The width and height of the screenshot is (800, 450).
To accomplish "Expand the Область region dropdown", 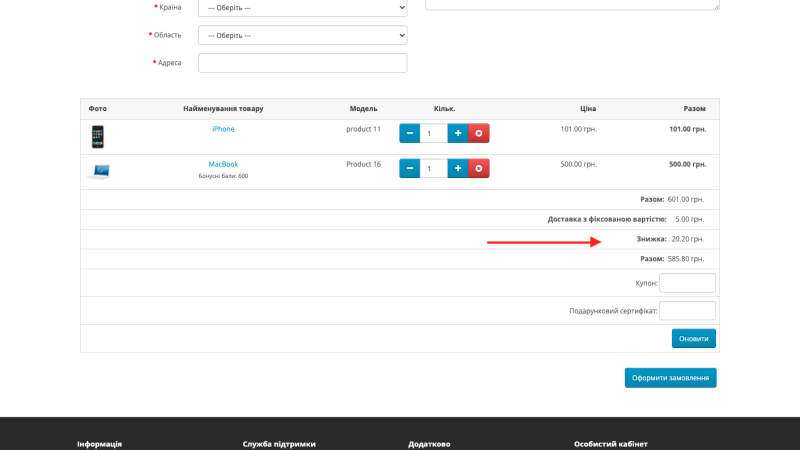I will (303, 35).
